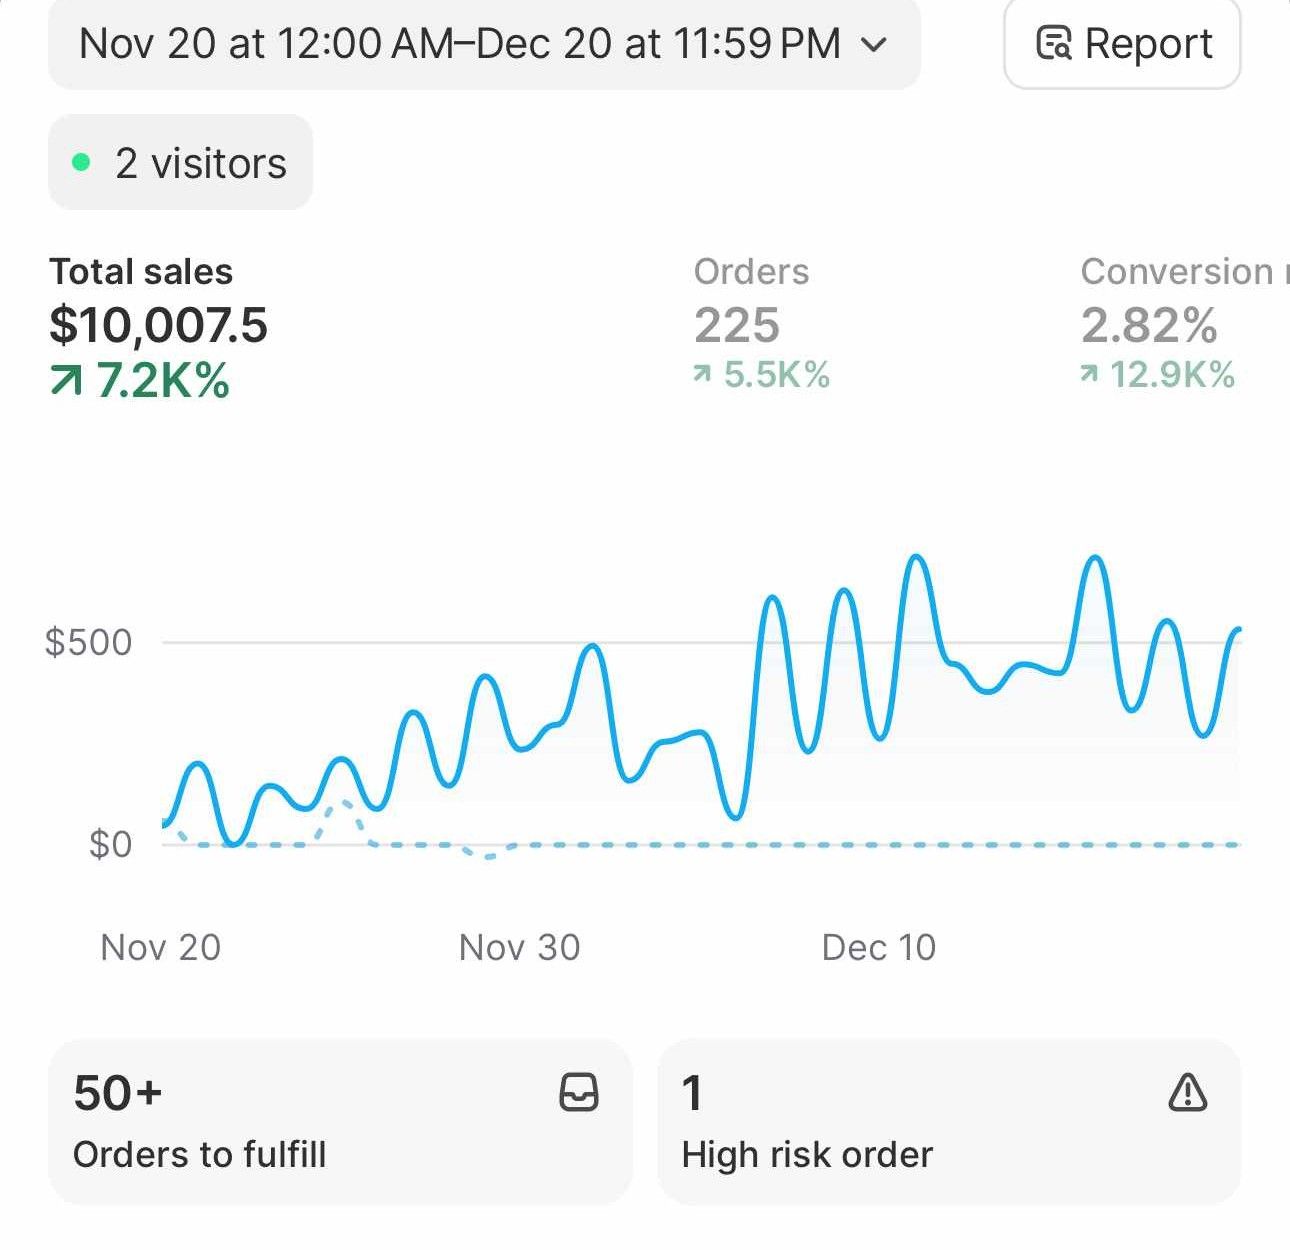Image resolution: width=1290 pixels, height=1250 pixels.
Task: Click the warning triangle icon
Action: coord(1187,1092)
